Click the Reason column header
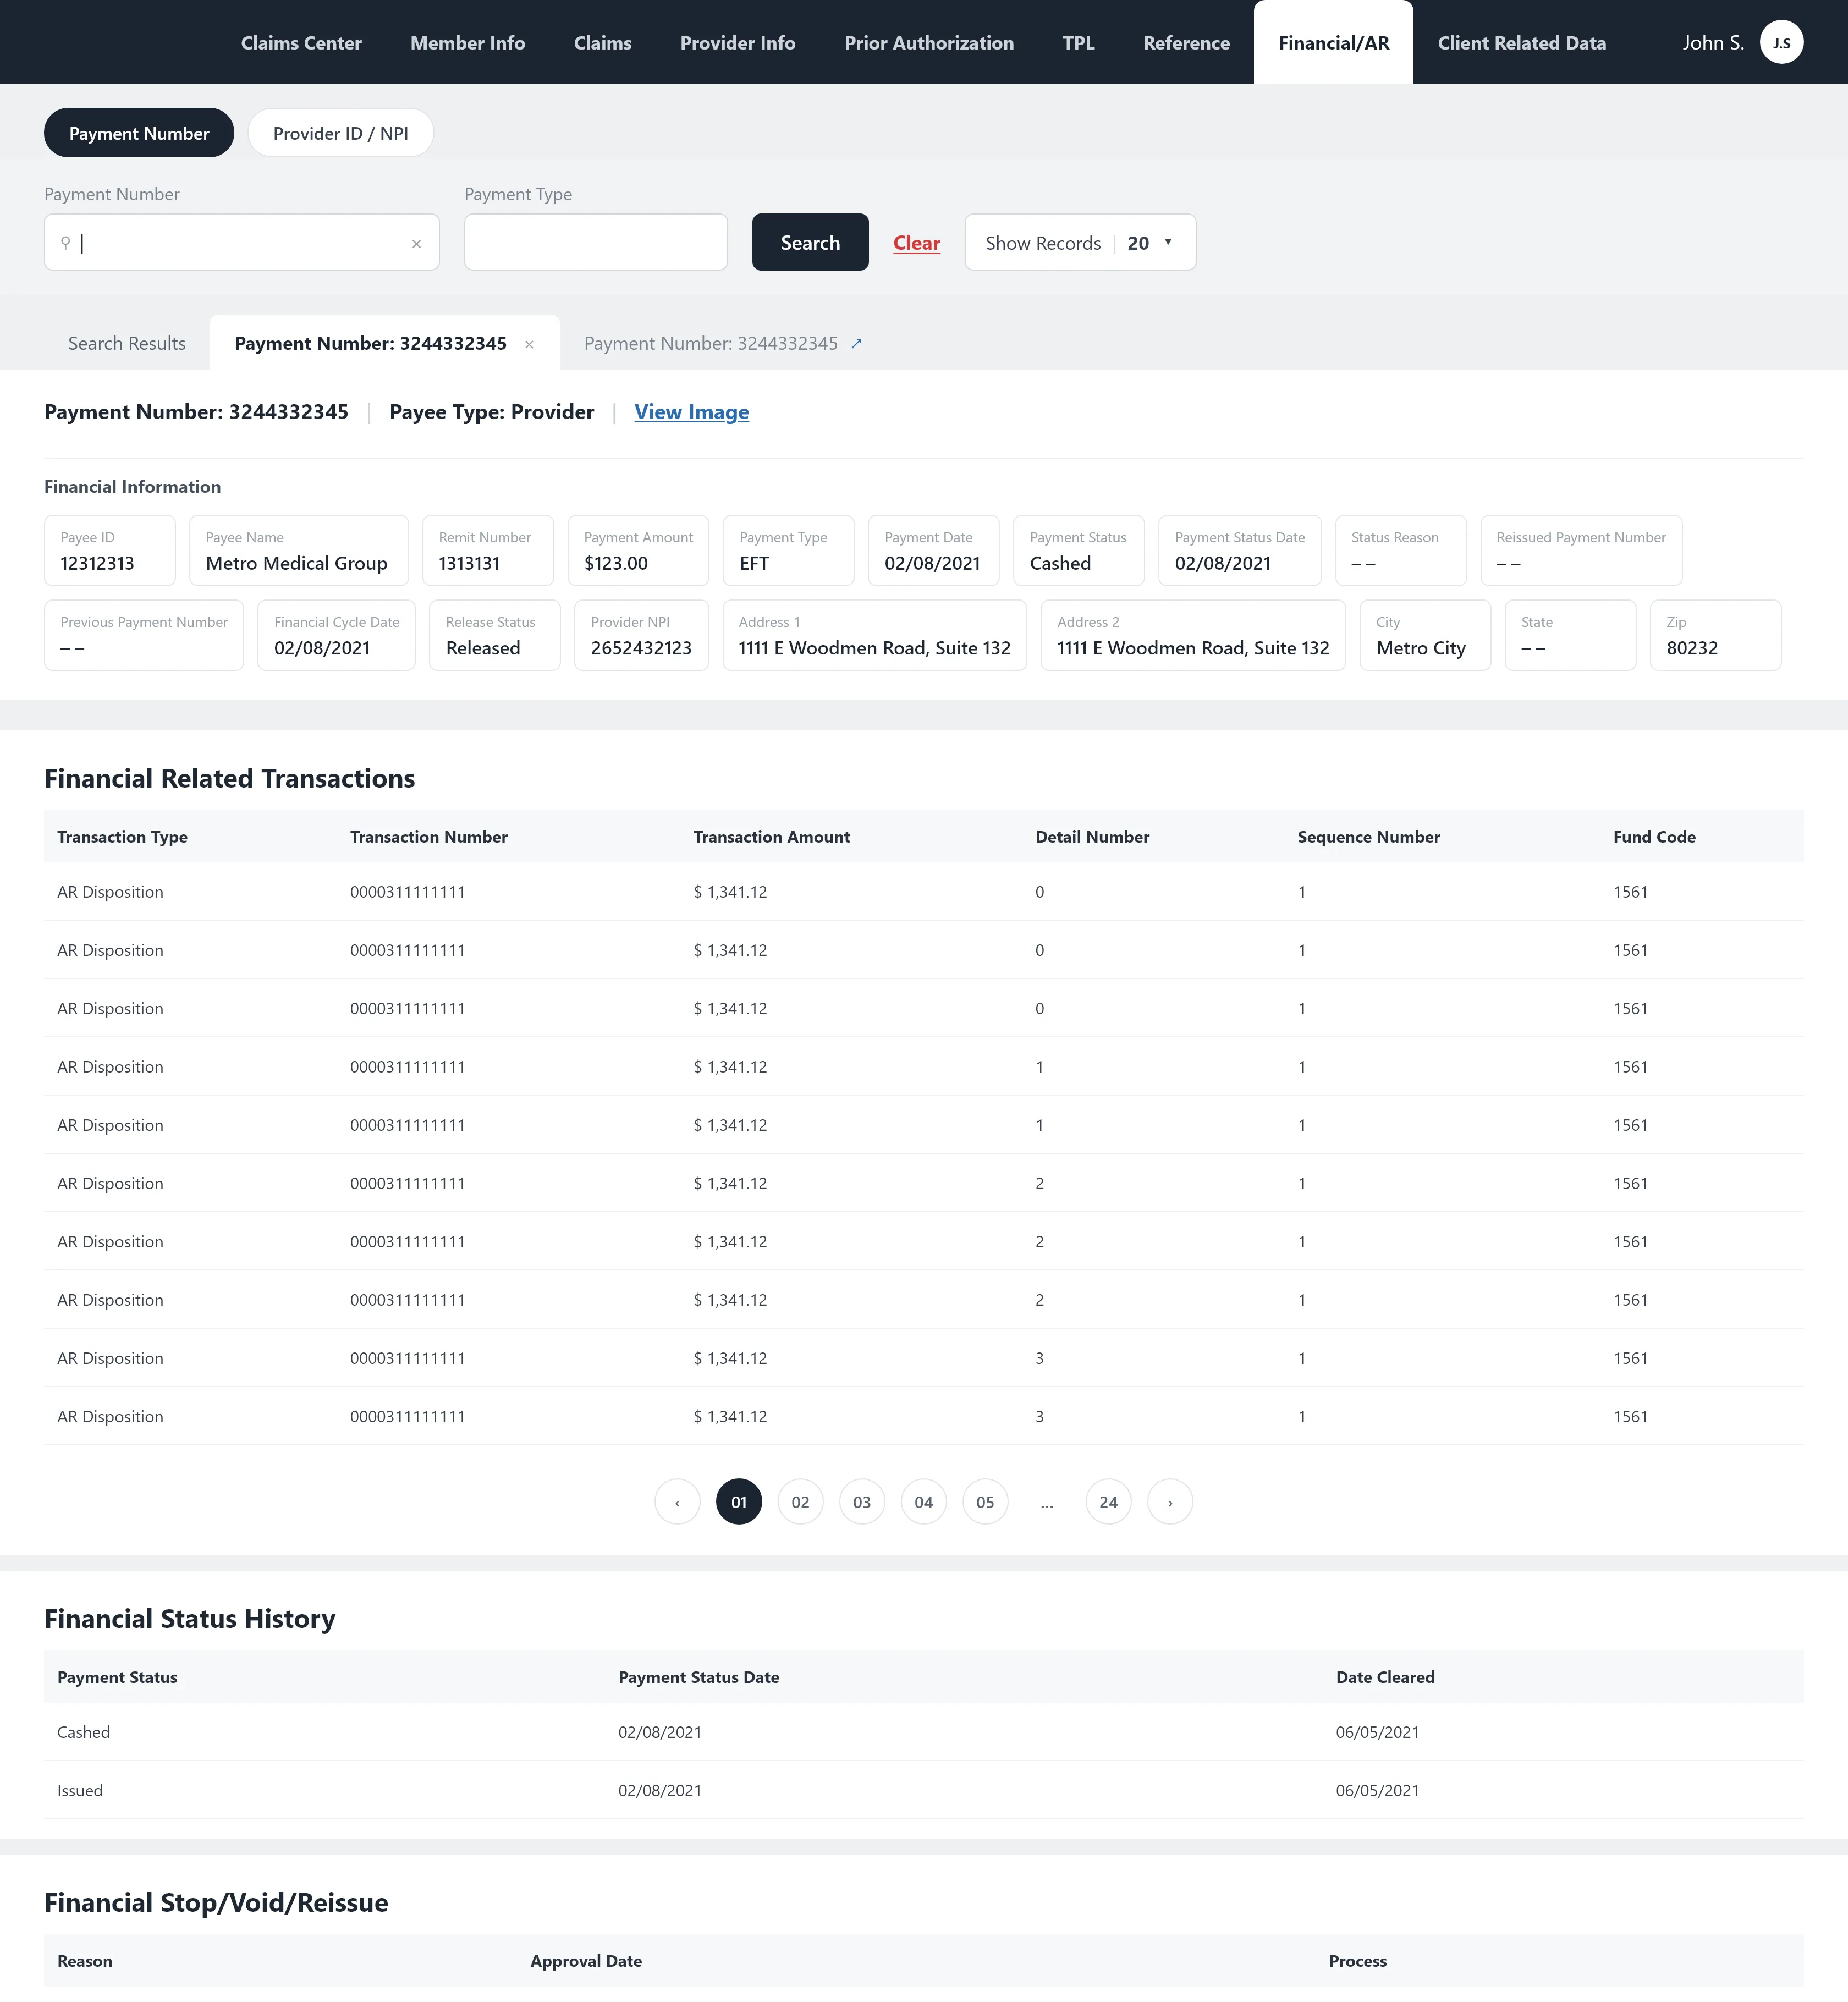 coord(85,1961)
